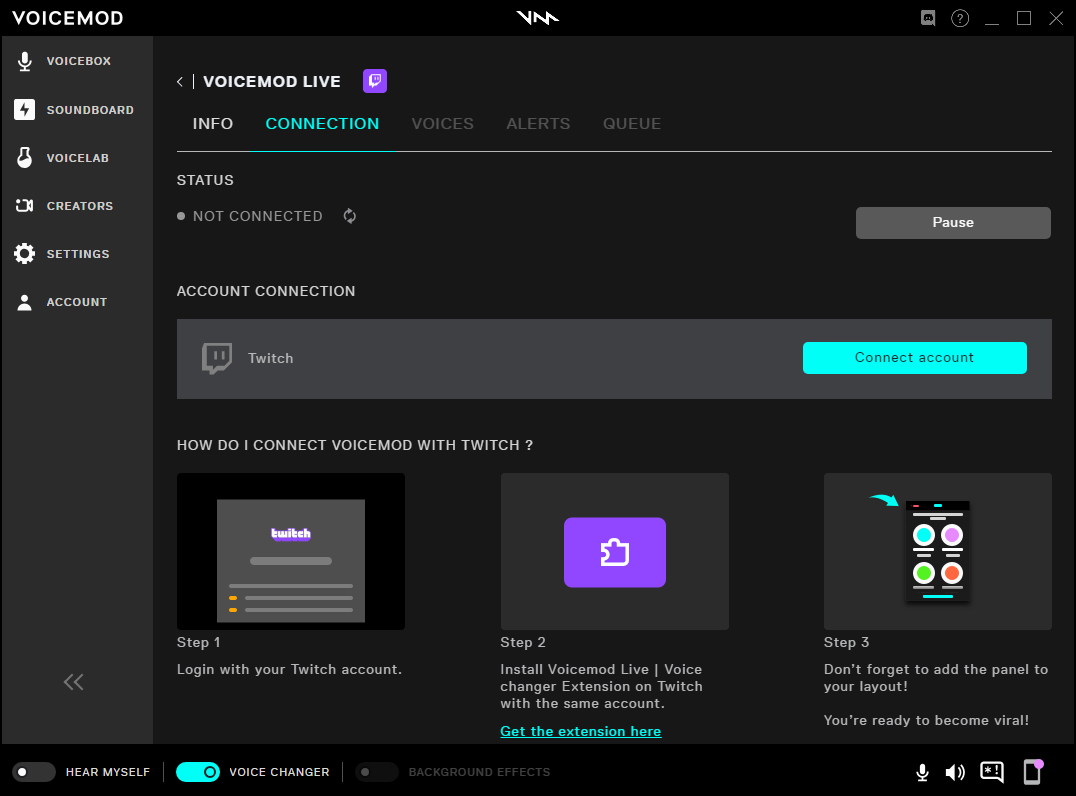Follow the Get the extension here link
The image size is (1076, 796).
[581, 731]
